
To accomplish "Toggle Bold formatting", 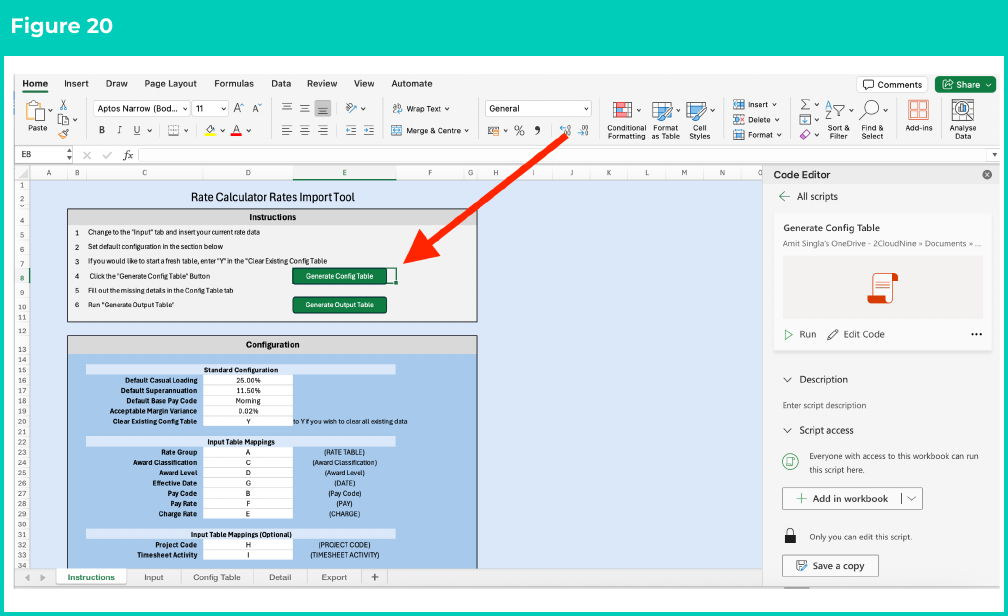I will pos(102,130).
